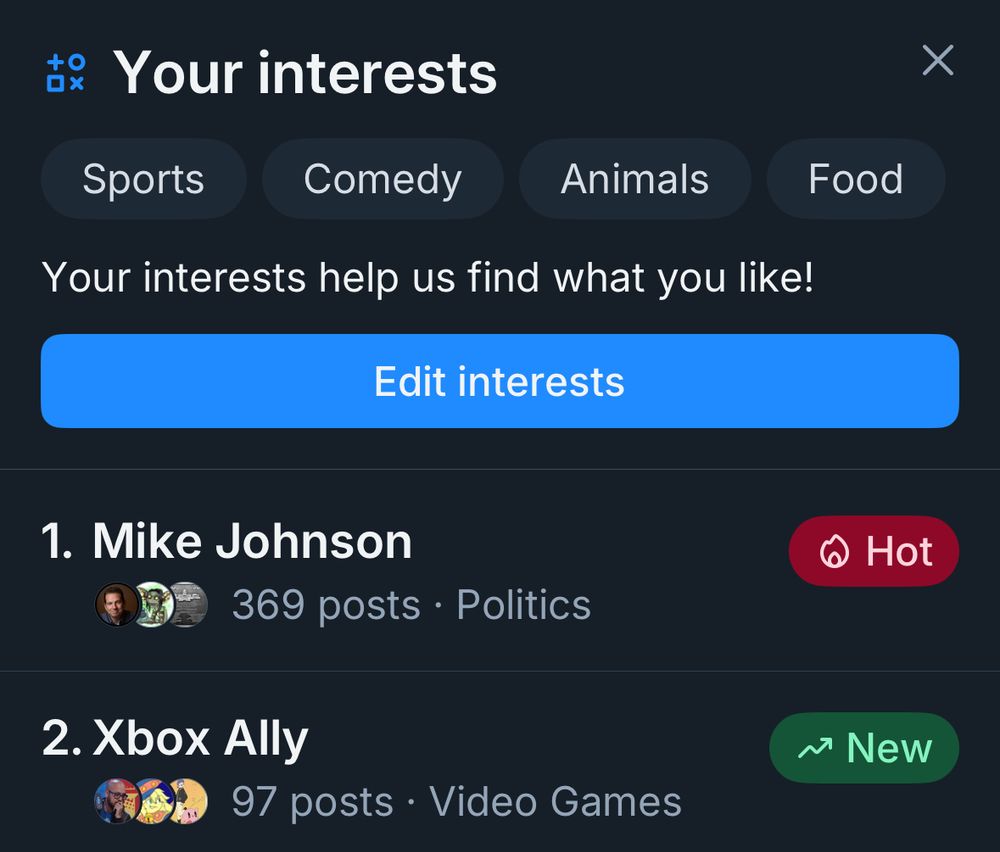Open the 369 posts link for Mike Johnson
The height and width of the screenshot is (852, 1000).
(325, 604)
